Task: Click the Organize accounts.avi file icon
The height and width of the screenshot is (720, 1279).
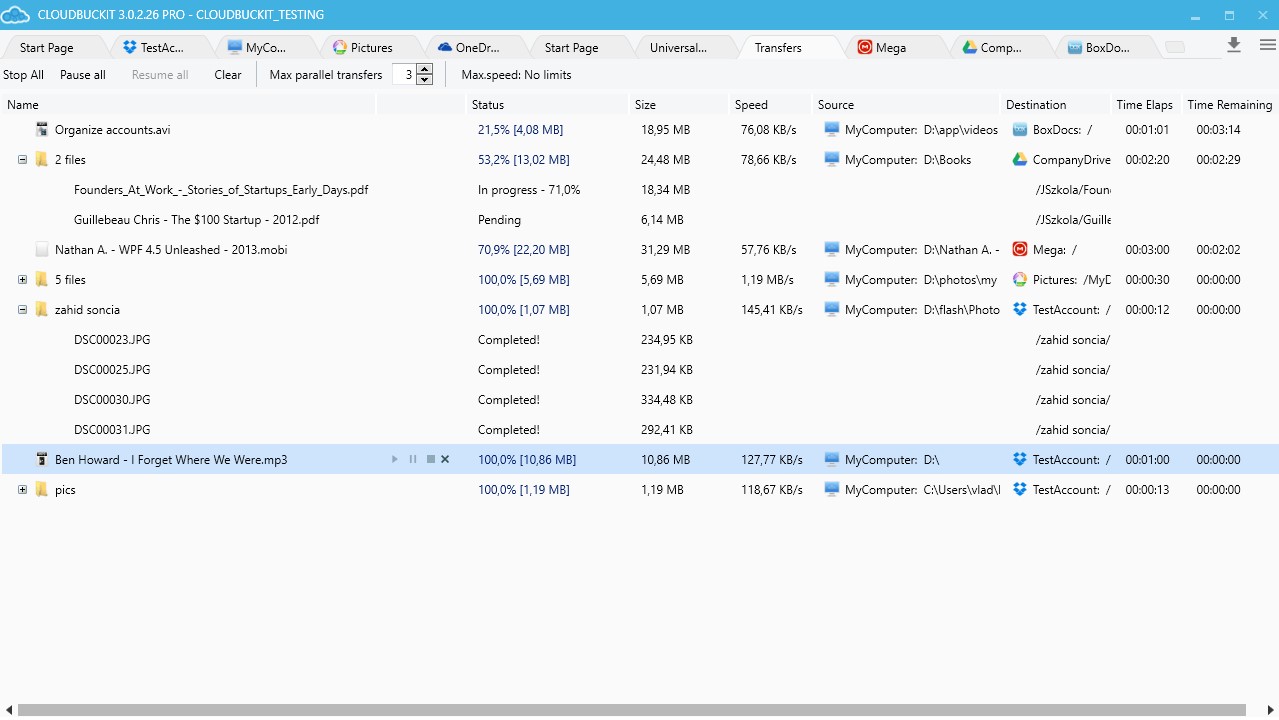Action: click(42, 130)
